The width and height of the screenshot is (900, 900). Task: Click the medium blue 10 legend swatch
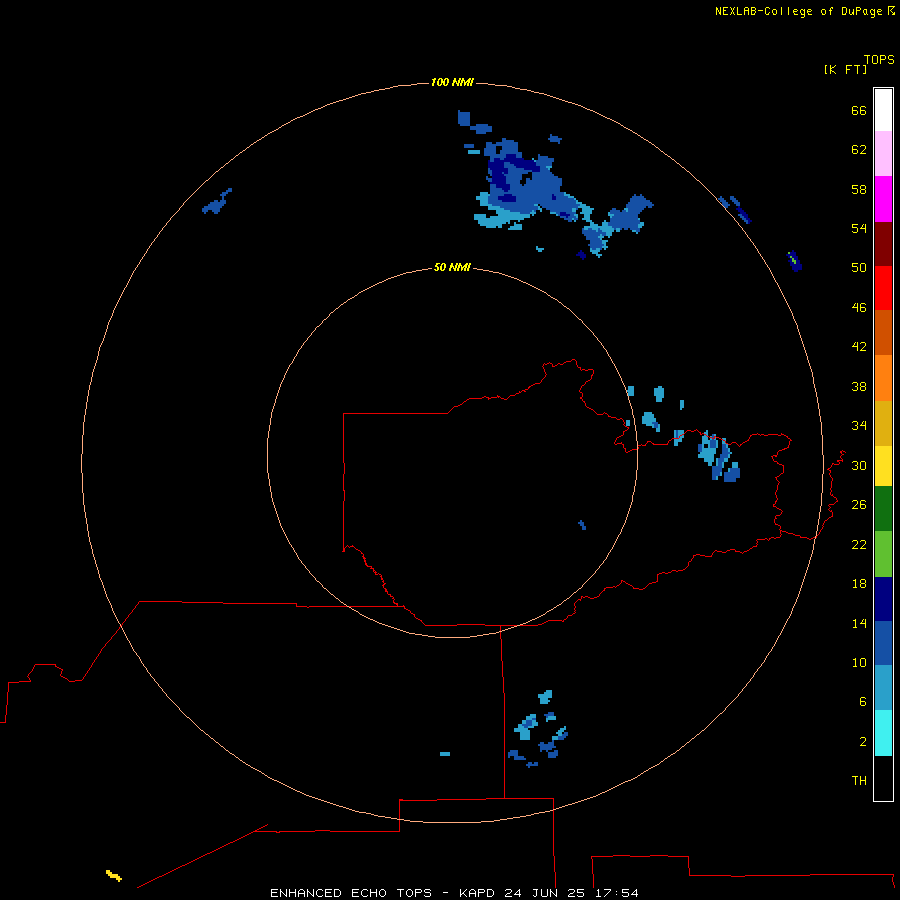click(883, 643)
